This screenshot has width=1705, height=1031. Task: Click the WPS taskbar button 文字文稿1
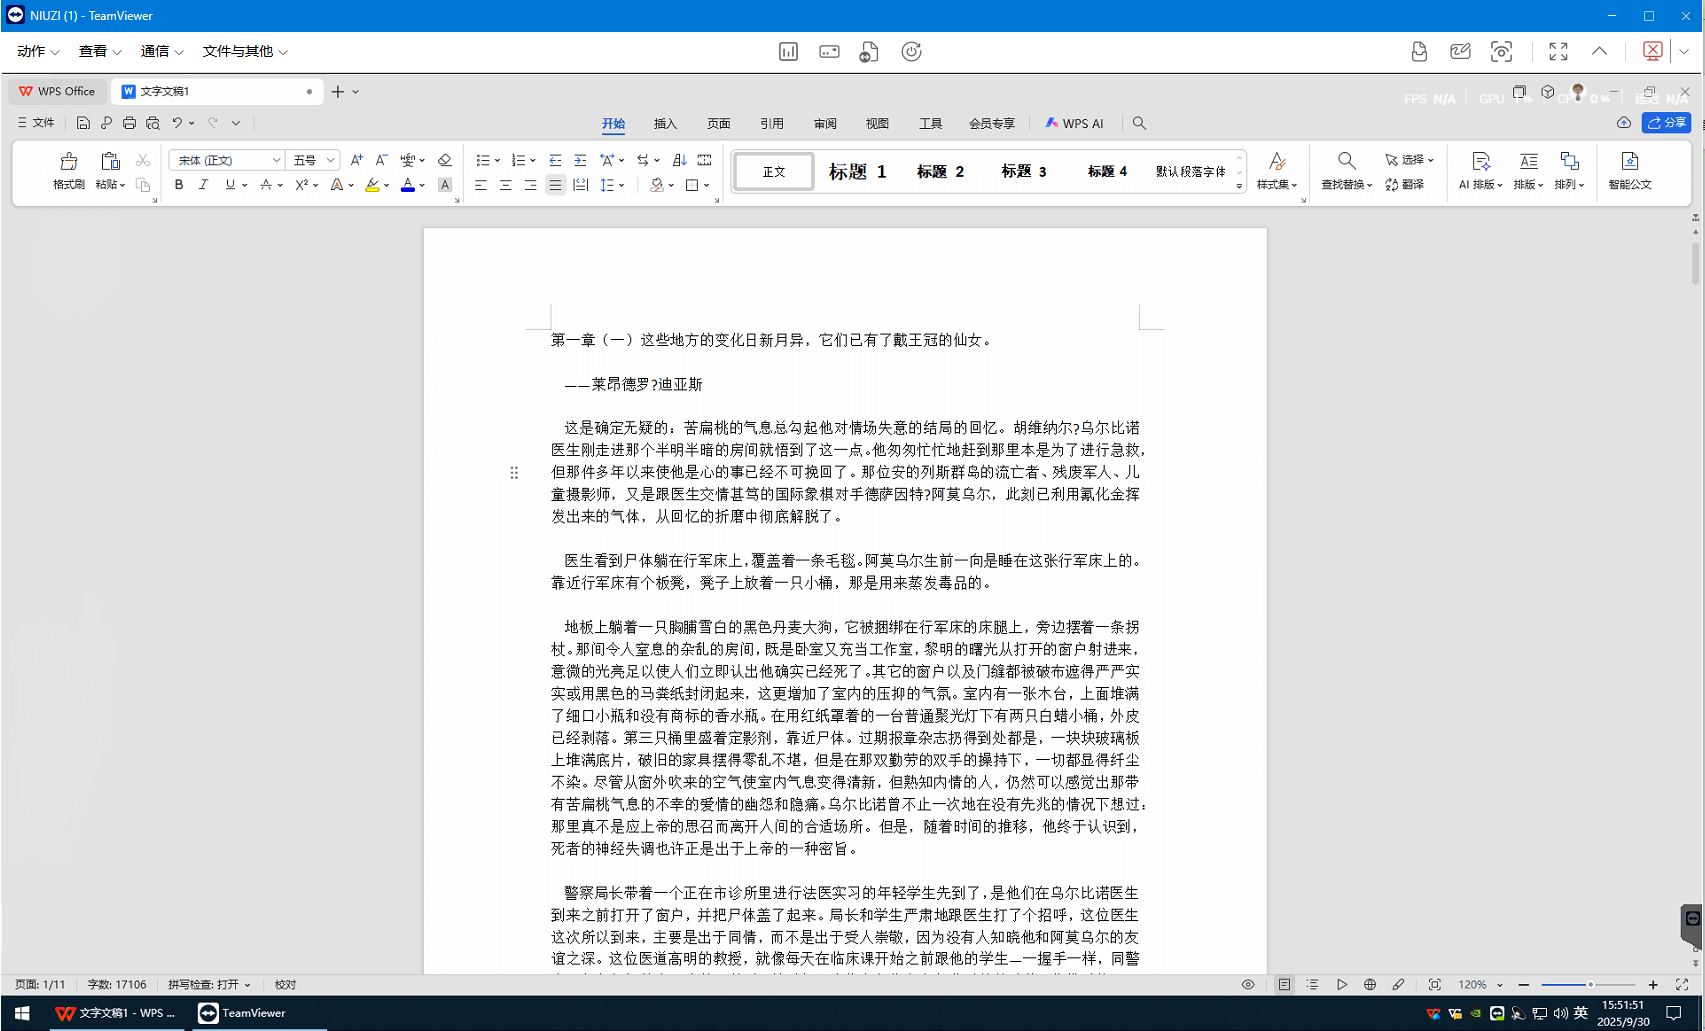tap(115, 1013)
